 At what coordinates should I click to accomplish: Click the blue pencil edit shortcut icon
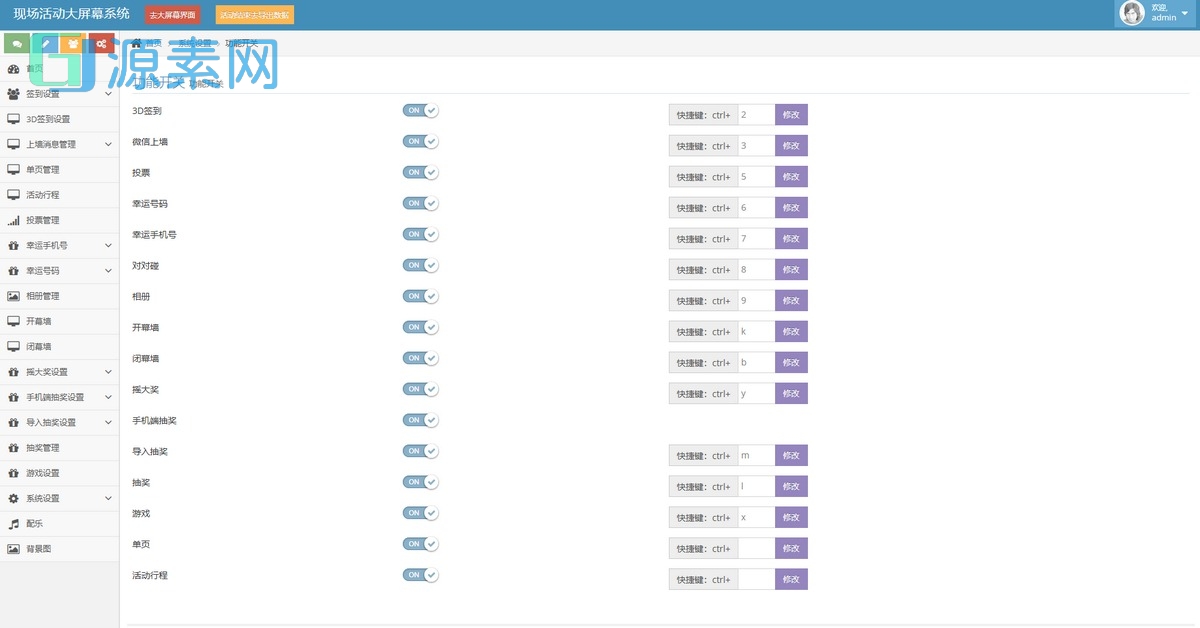pos(45,44)
